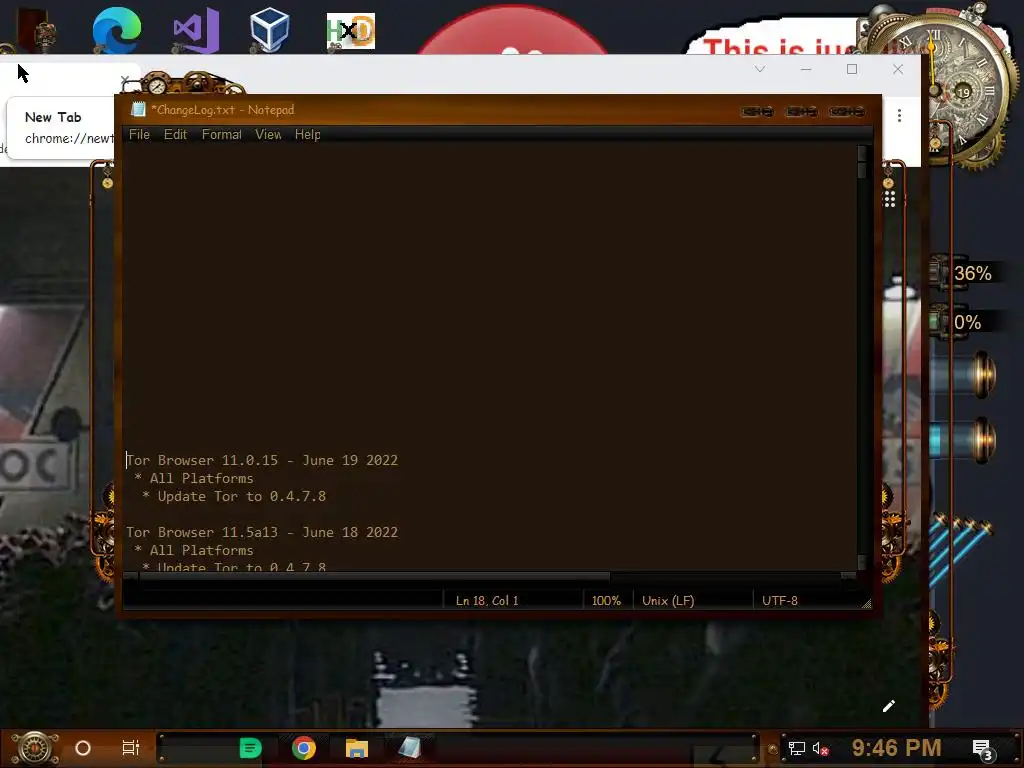Open Chrome's three-dot menu

pos(899,116)
